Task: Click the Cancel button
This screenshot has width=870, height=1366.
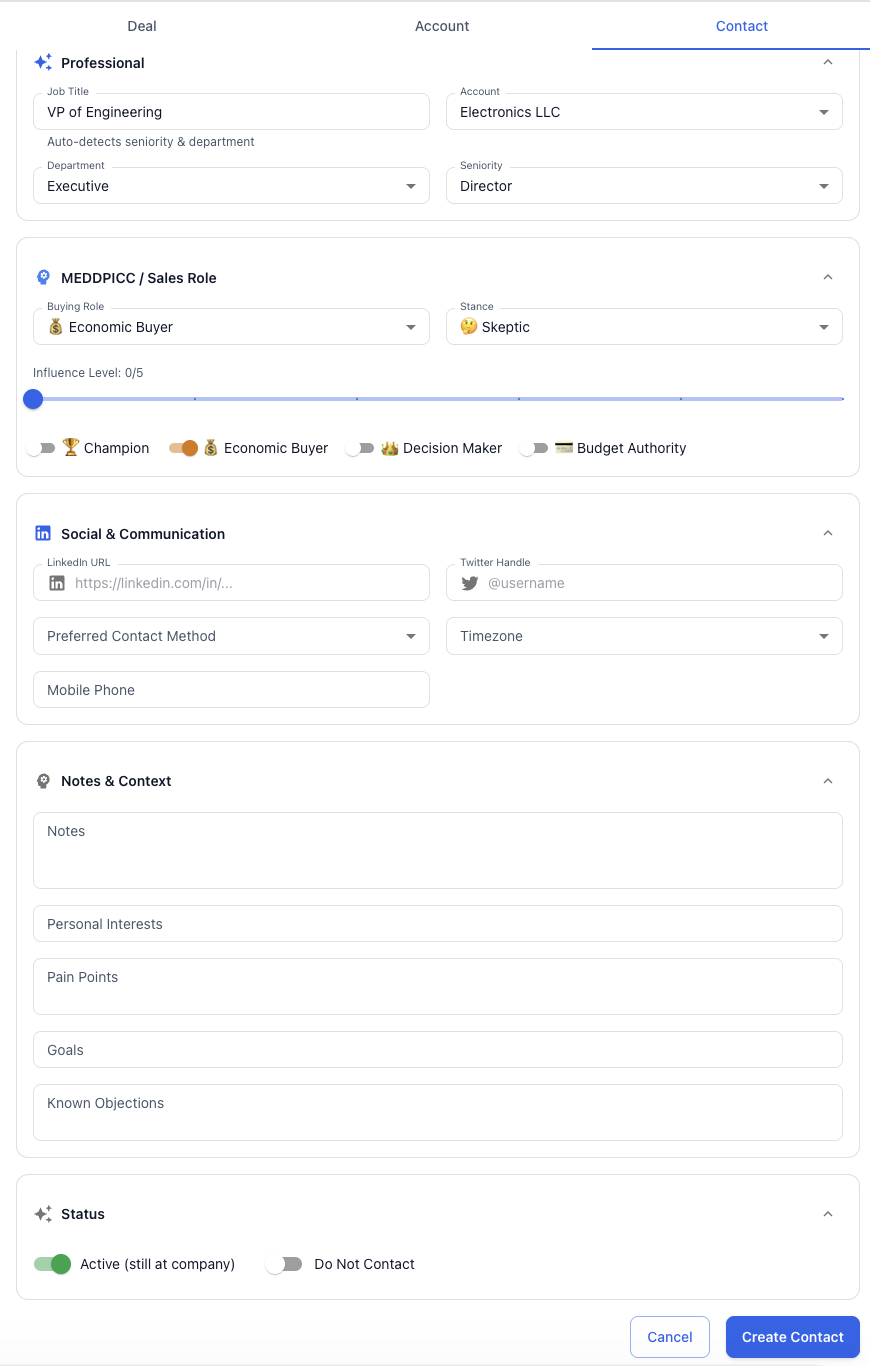Action: tap(669, 1337)
